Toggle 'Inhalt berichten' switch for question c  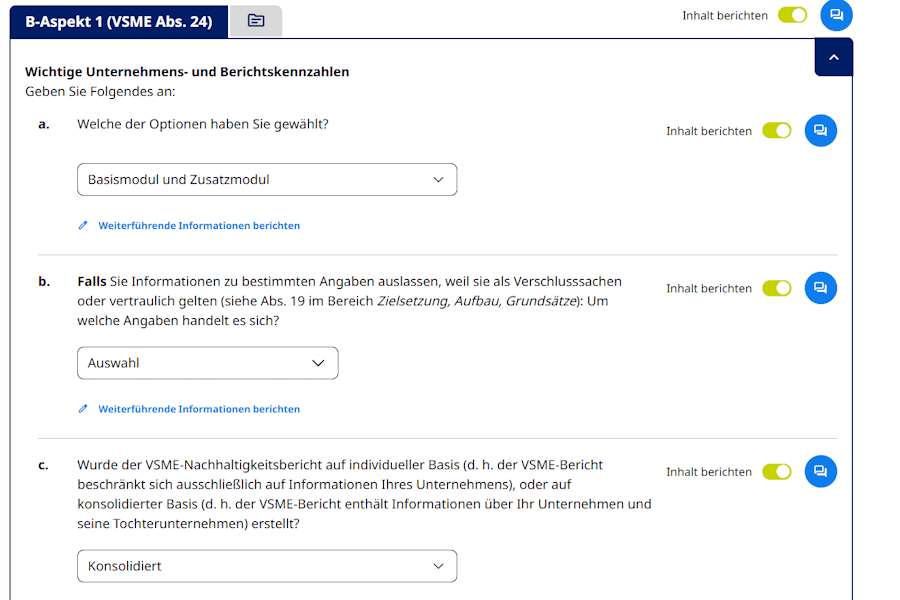pyautogui.click(x=777, y=472)
